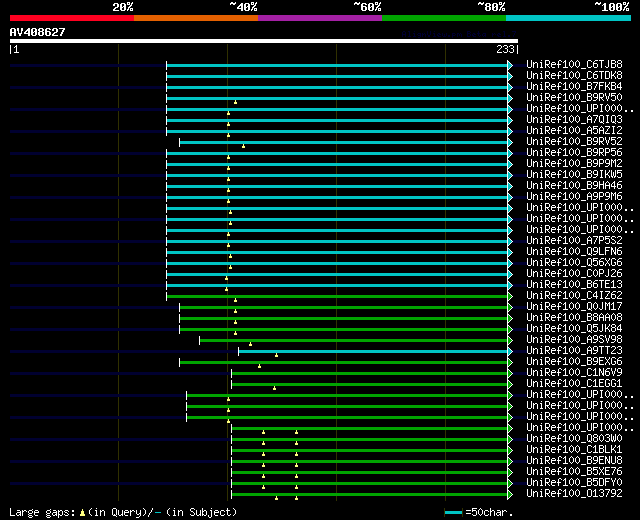640x520 pixels.
Task: Click the yellow gap marker under A9TT23 bar
Action: tap(276, 356)
